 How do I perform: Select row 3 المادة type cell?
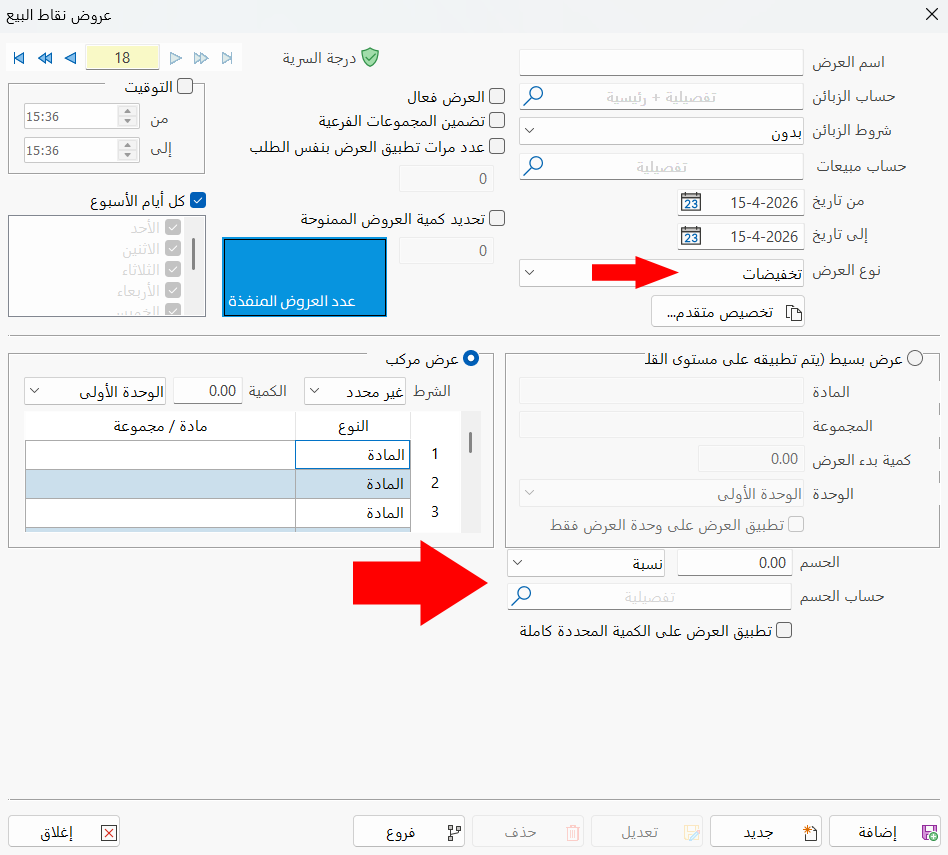point(352,513)
